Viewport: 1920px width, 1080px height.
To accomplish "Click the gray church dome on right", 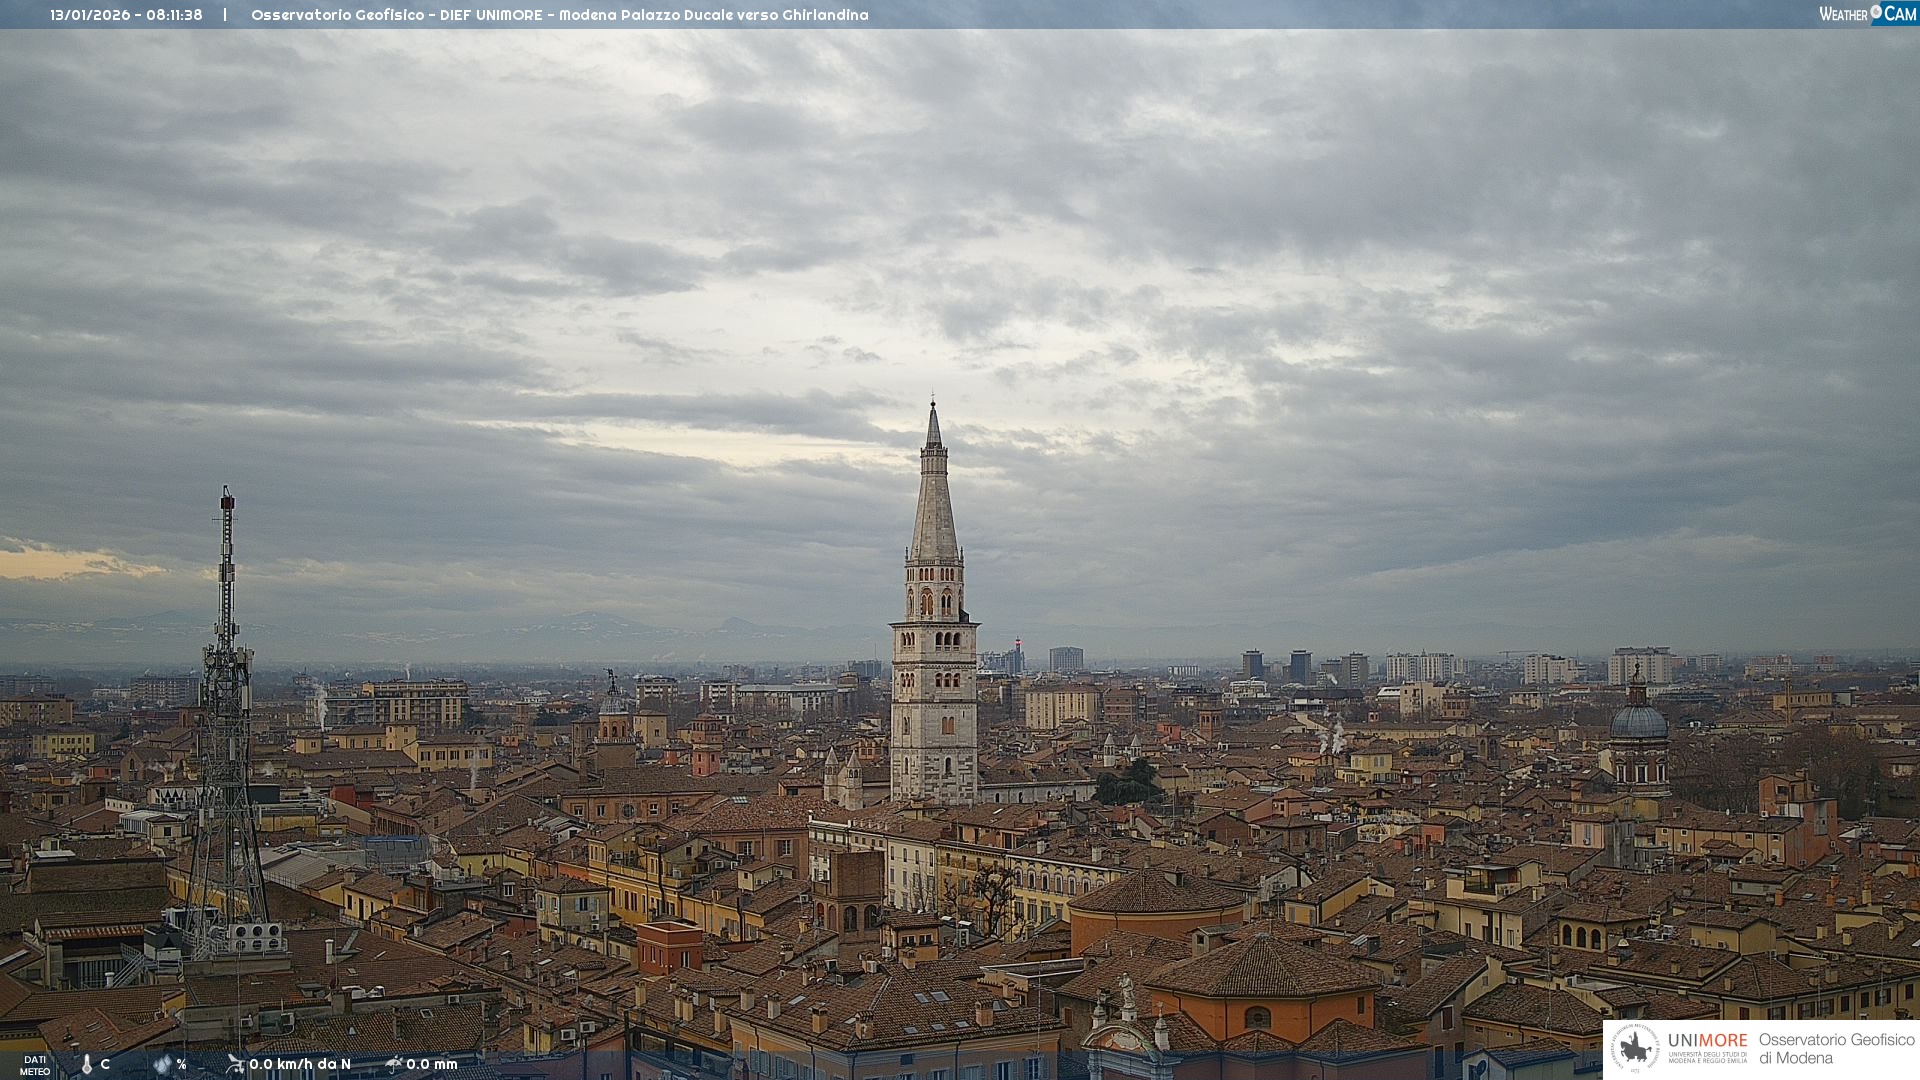I will point(1639,722).
